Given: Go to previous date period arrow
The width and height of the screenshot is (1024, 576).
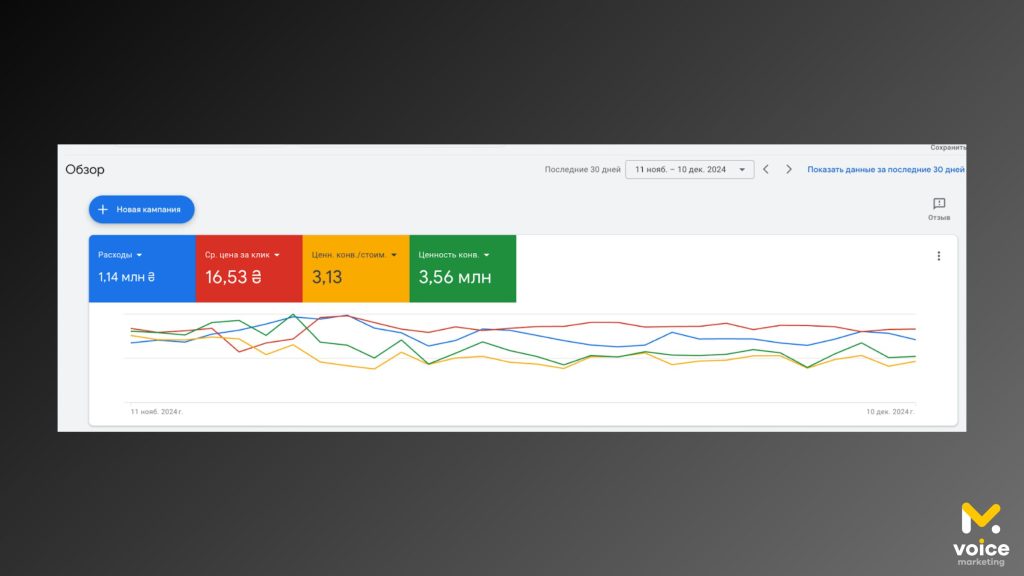Looking at the screenshot, I should 766,170.
